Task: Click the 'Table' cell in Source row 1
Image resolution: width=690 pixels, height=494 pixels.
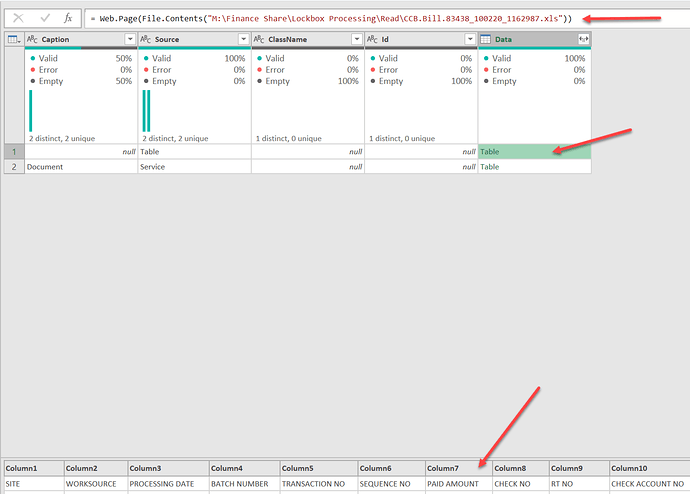Action: point(195,152)
